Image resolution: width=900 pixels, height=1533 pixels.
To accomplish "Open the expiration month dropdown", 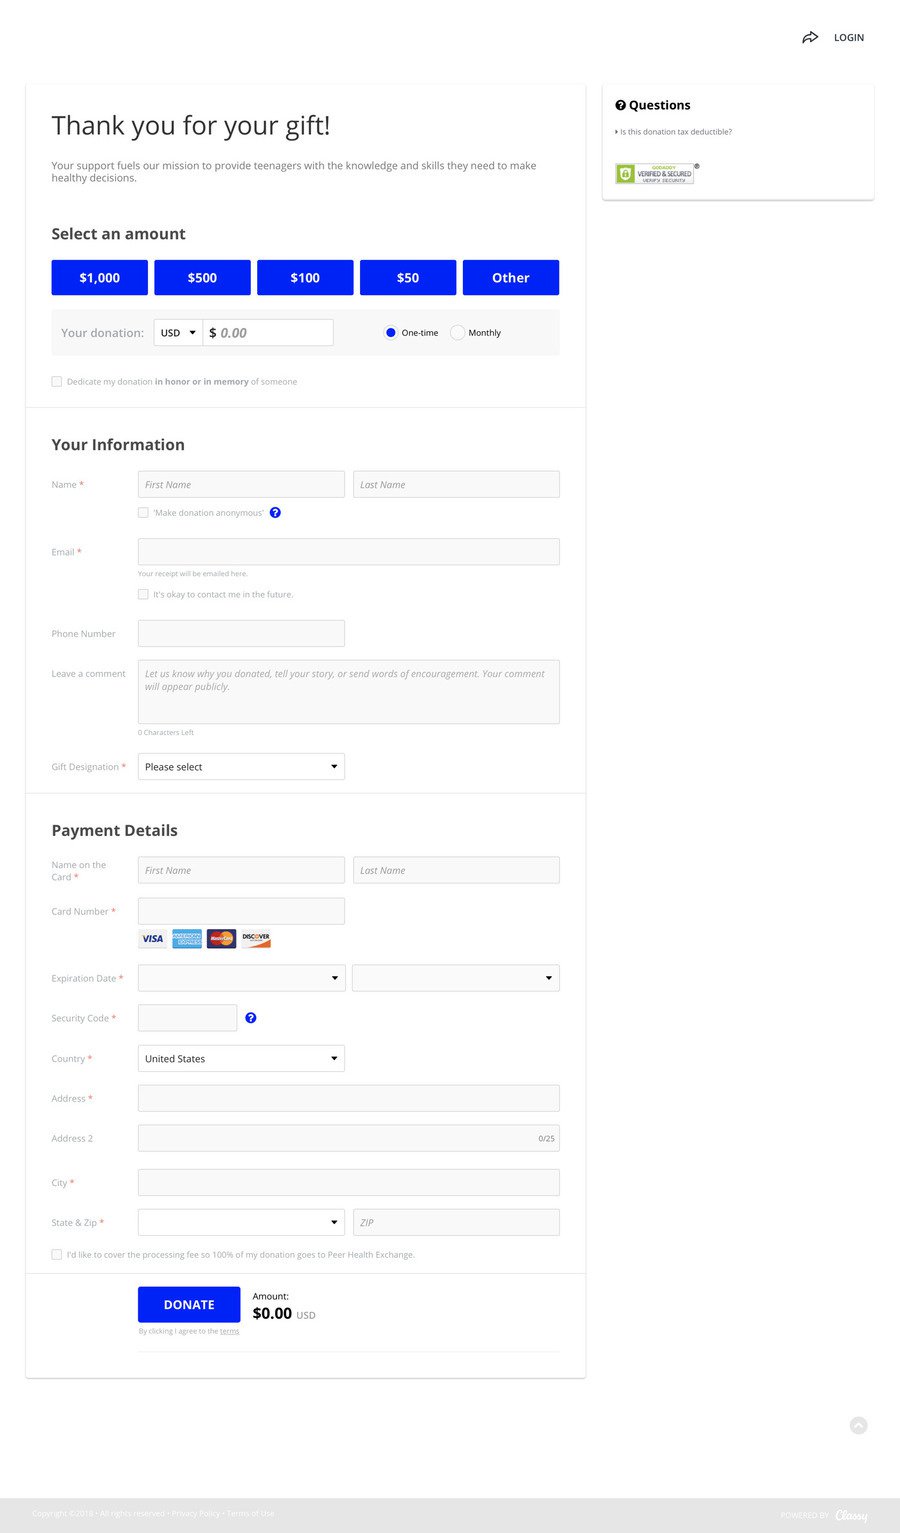I will pyautogui.click(x=241, y=978).
